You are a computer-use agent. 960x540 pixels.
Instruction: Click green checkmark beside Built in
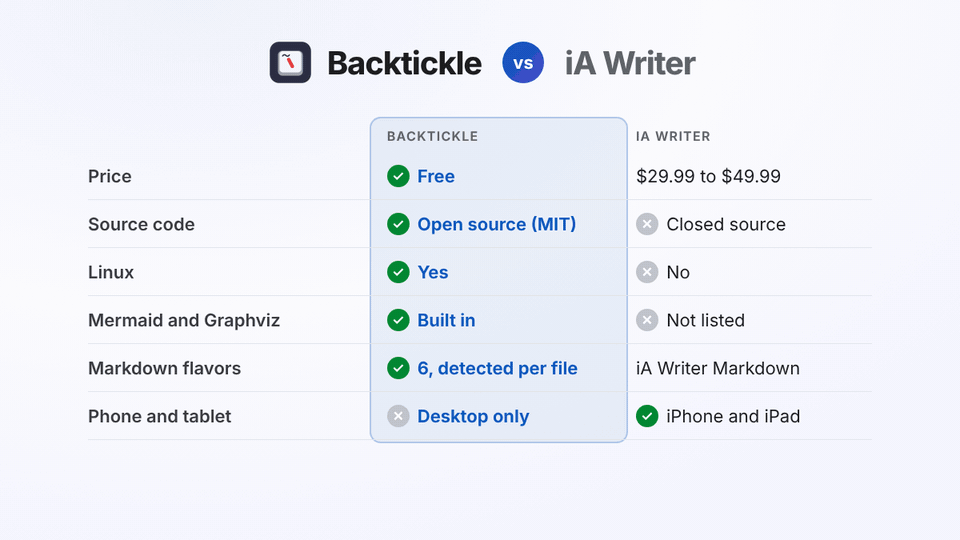pyautogui.click(x=398, y=320)
